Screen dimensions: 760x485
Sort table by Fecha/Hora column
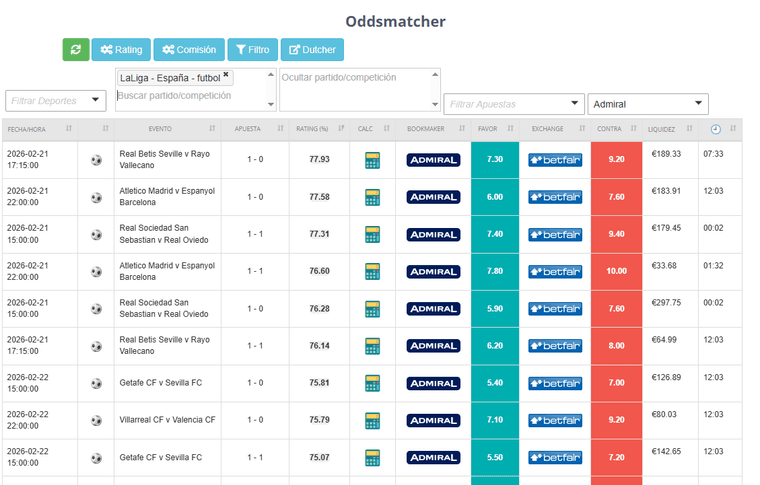tap(38, 129)
